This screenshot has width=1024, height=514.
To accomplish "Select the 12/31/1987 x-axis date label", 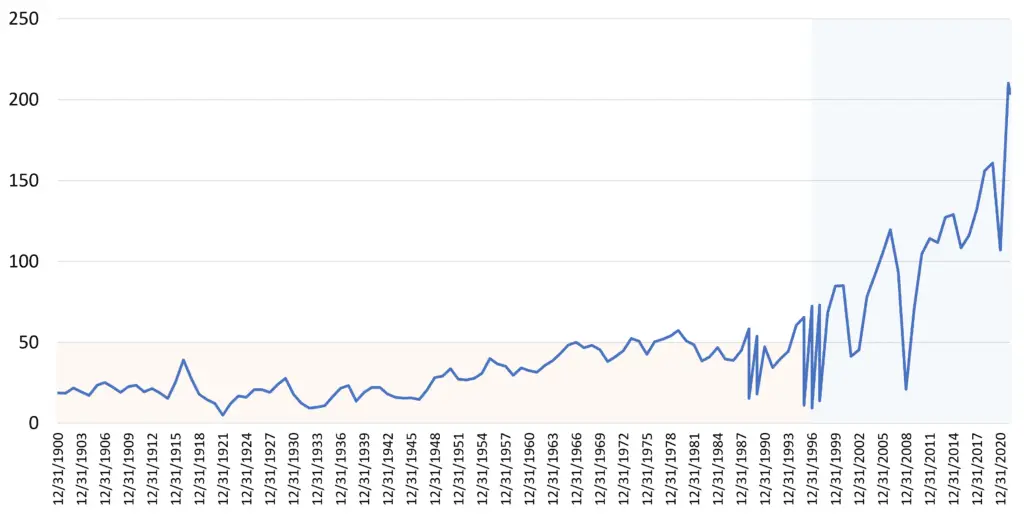I will 742,468.
